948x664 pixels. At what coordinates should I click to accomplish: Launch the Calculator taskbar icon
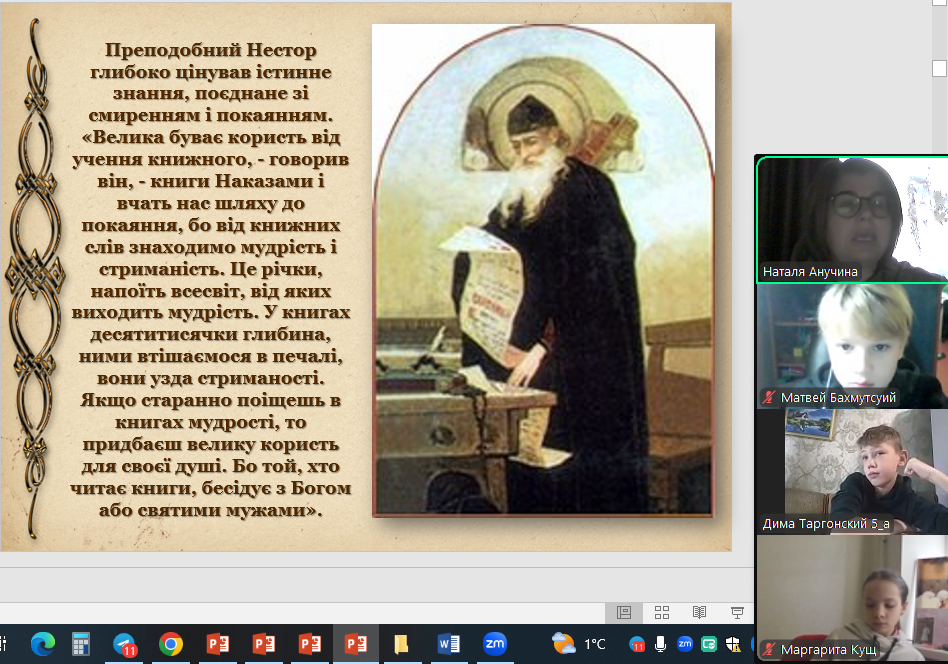click(80, 644)
